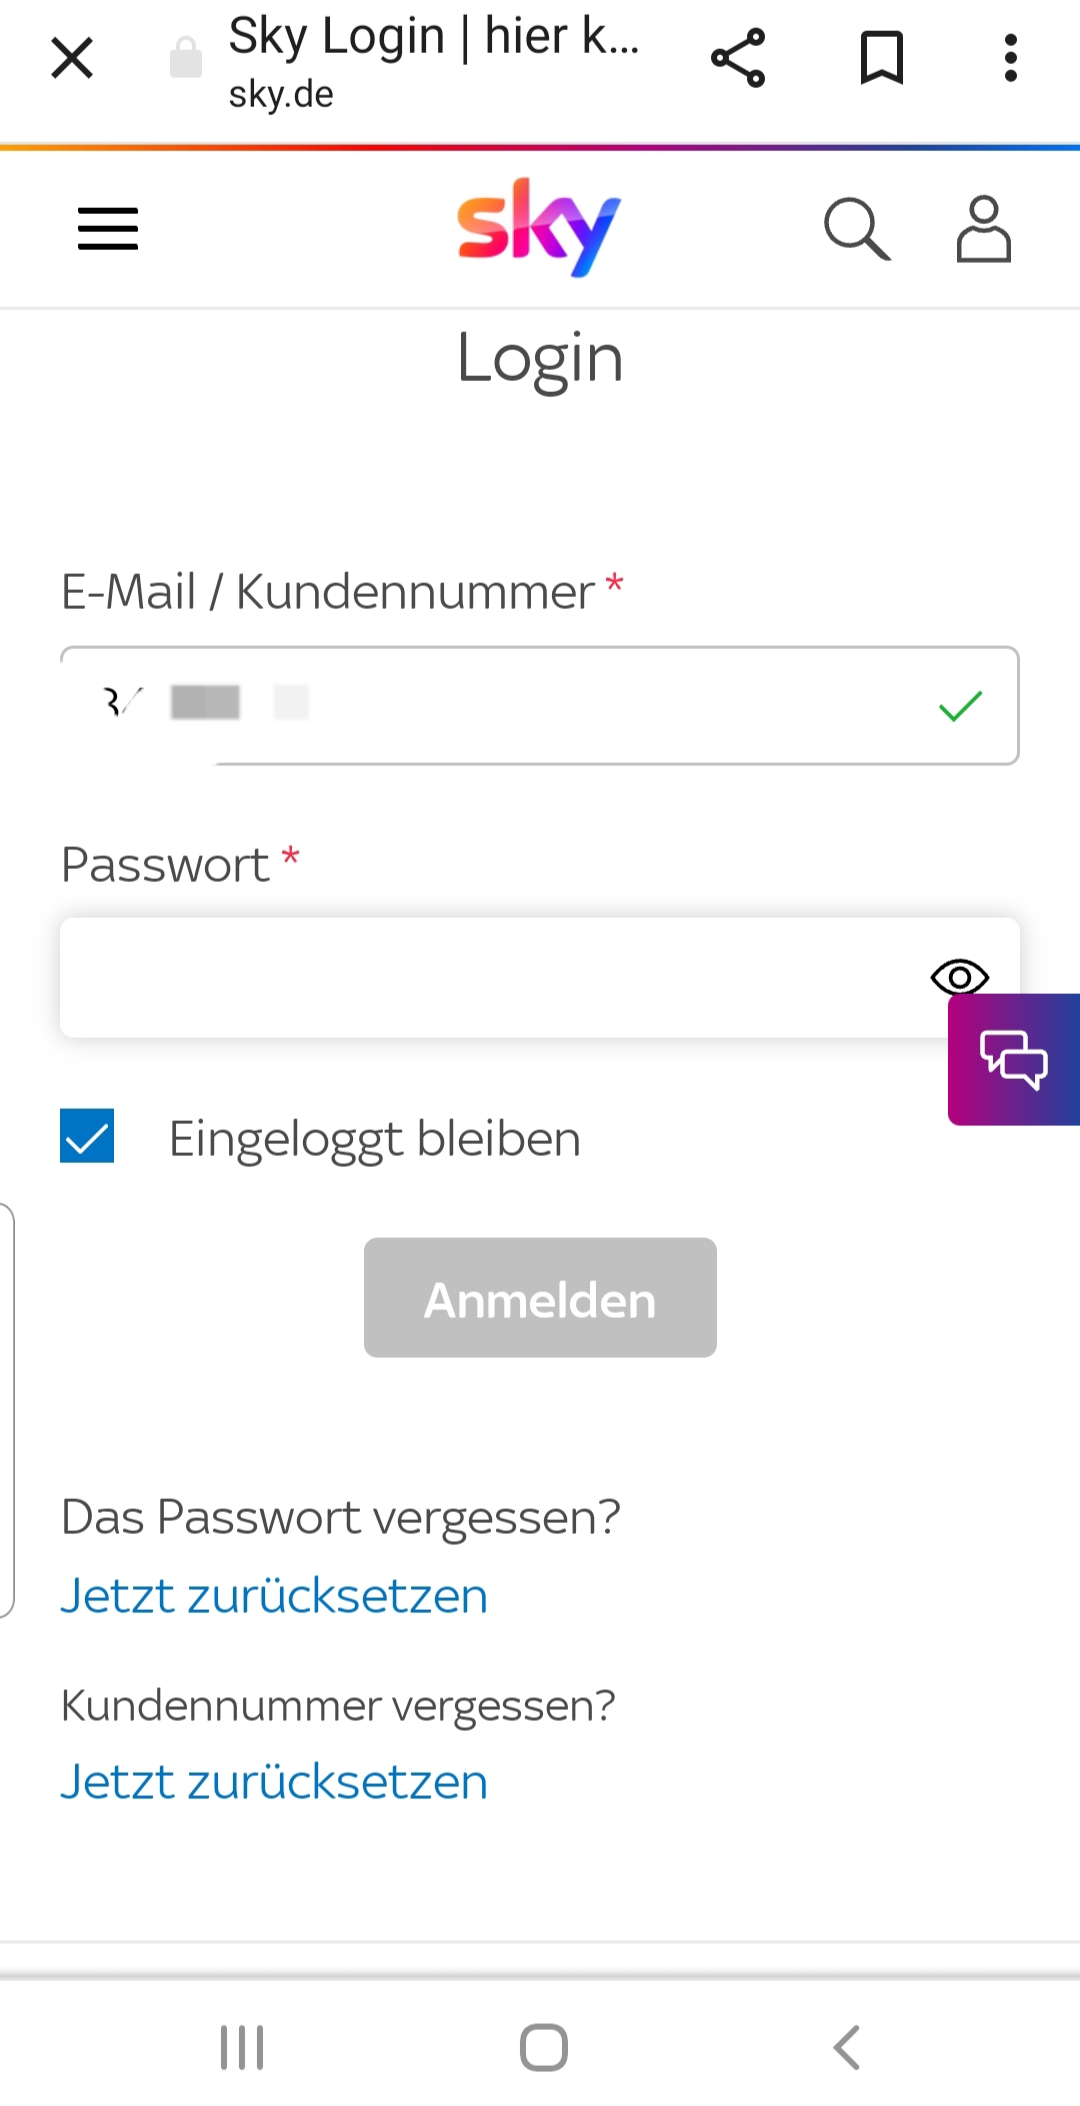
Task: Tap the Sky logo
Action: point(539,227)
